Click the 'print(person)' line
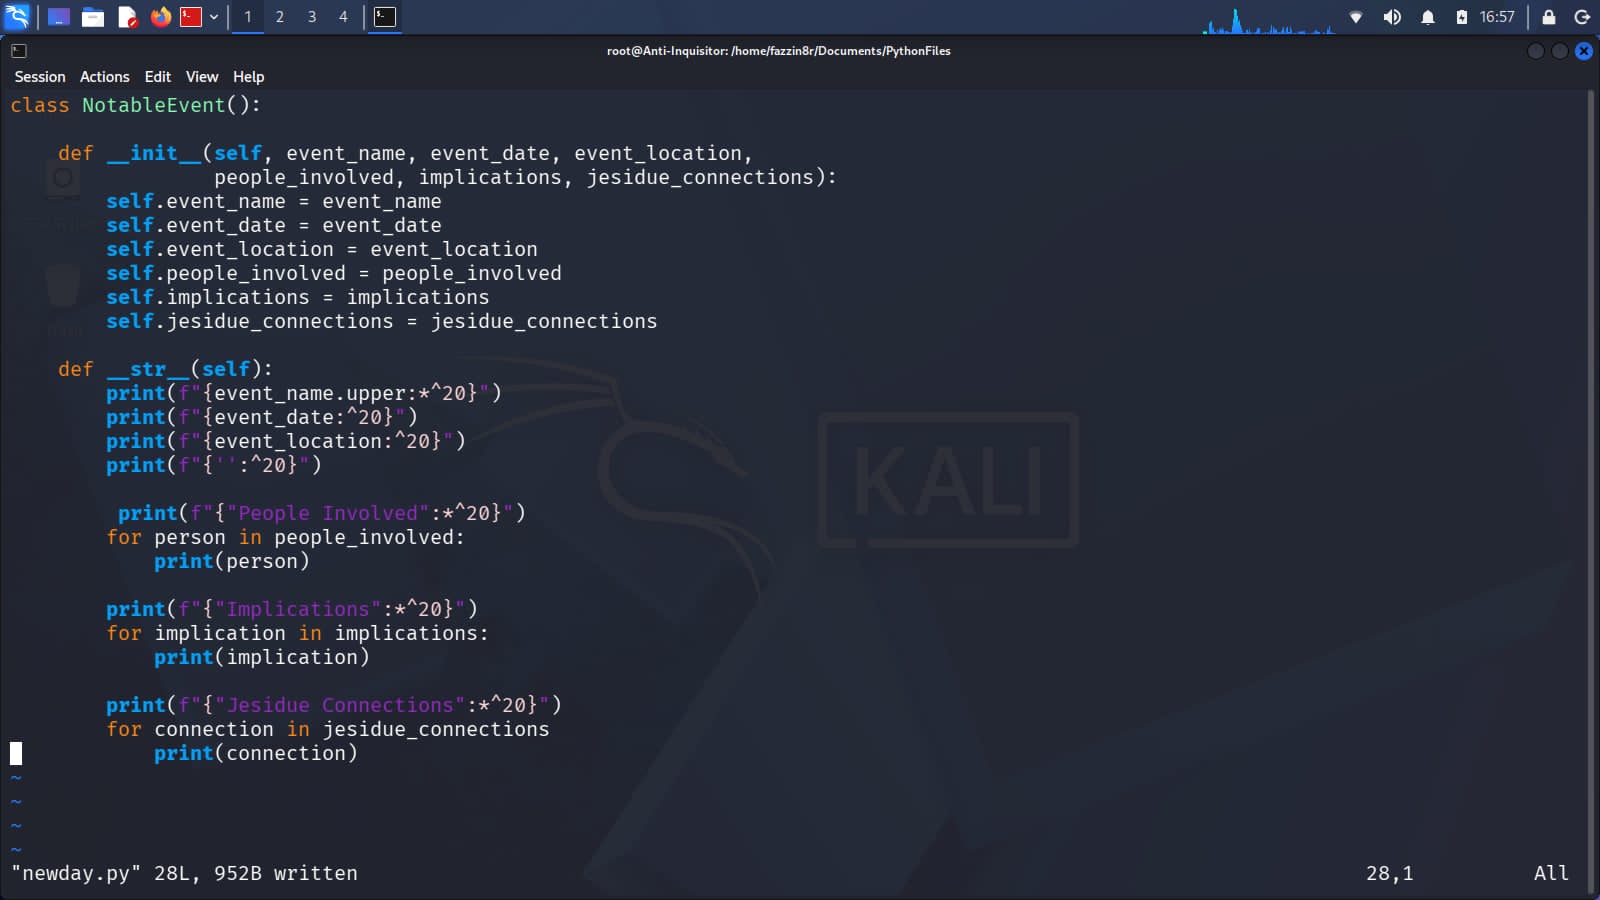Screen dimensions: 1600x900 [232, 561]
